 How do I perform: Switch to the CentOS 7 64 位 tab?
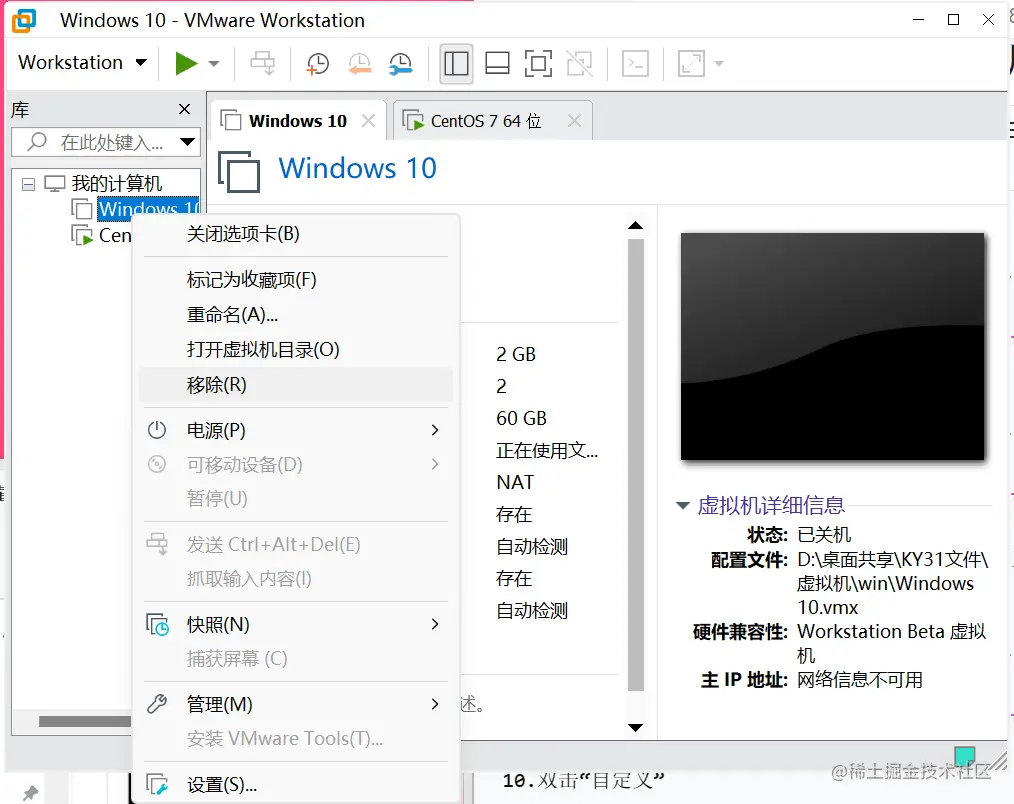(486, 121)
